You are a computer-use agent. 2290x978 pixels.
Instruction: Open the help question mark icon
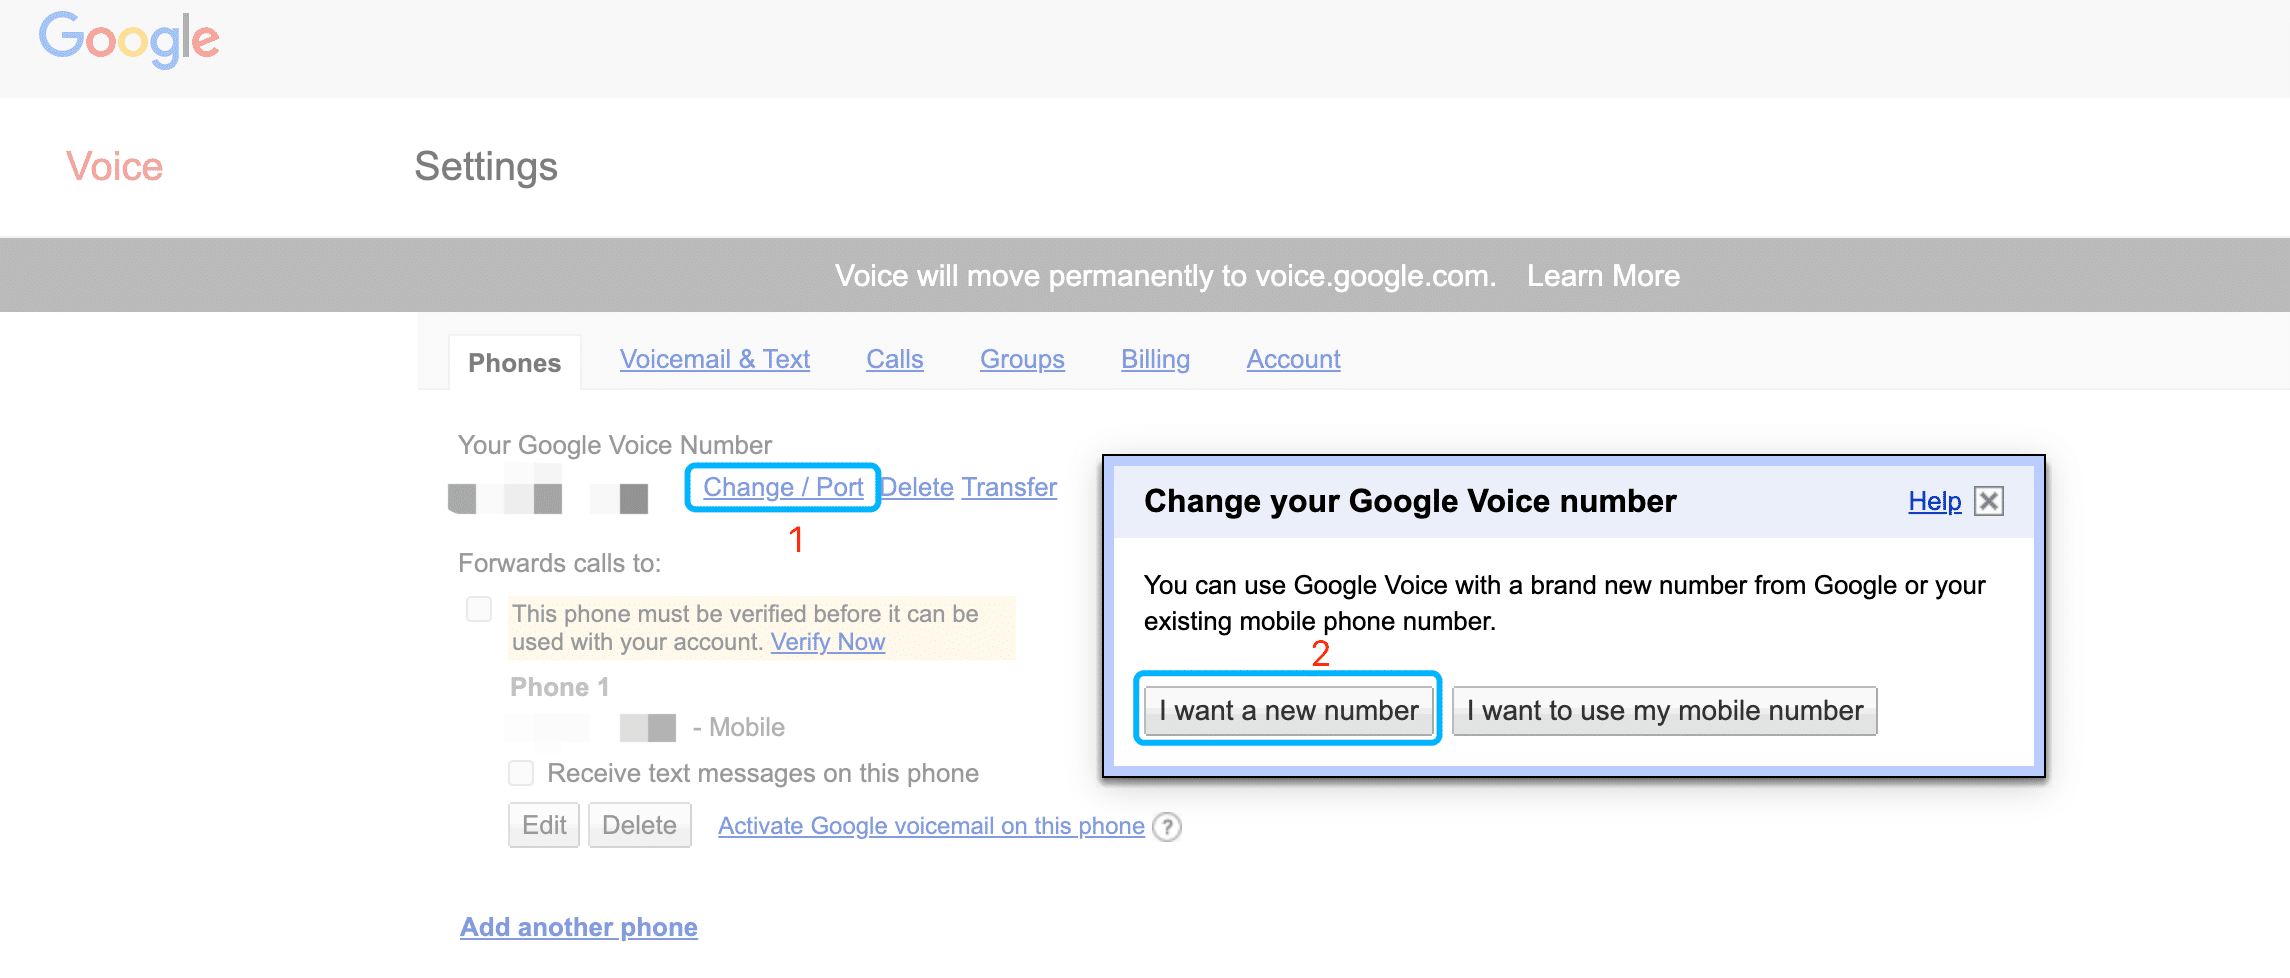1167,827
